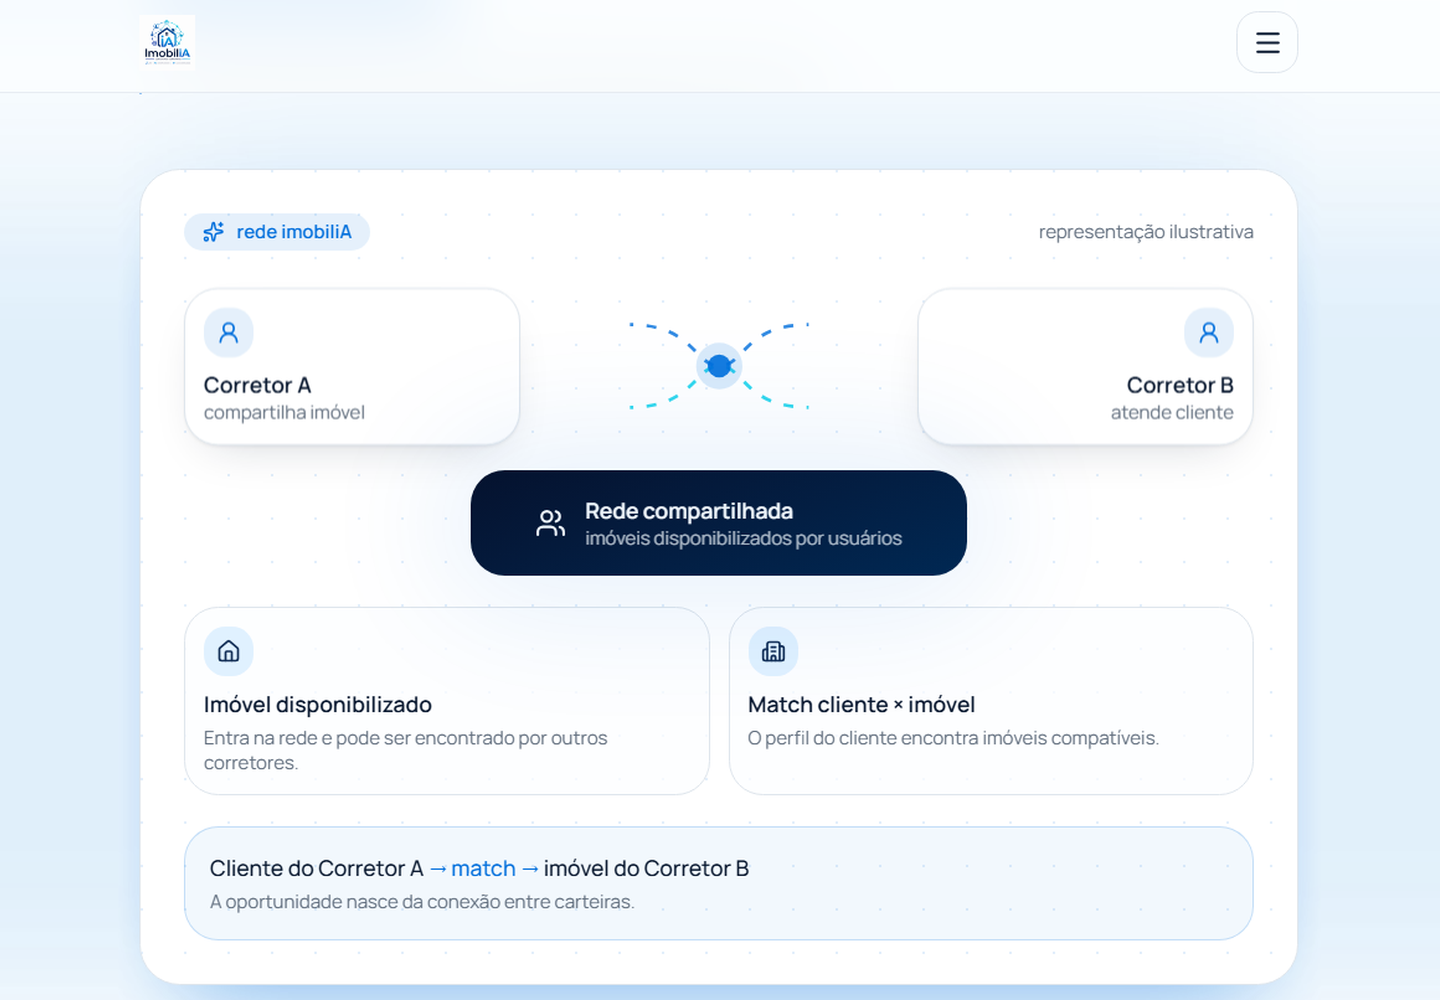Click the "compartilha imóvel" subtitle
The image size is (1440, 1000).
[x=284, y=412]
